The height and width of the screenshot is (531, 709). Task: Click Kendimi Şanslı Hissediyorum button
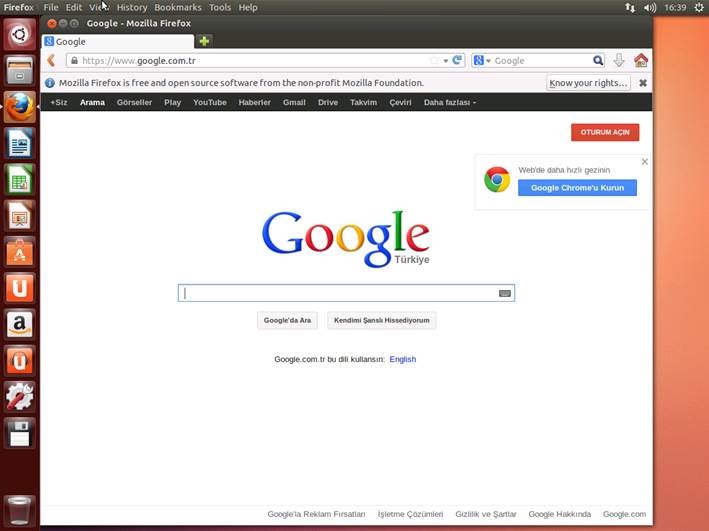[x=382, y=320]
